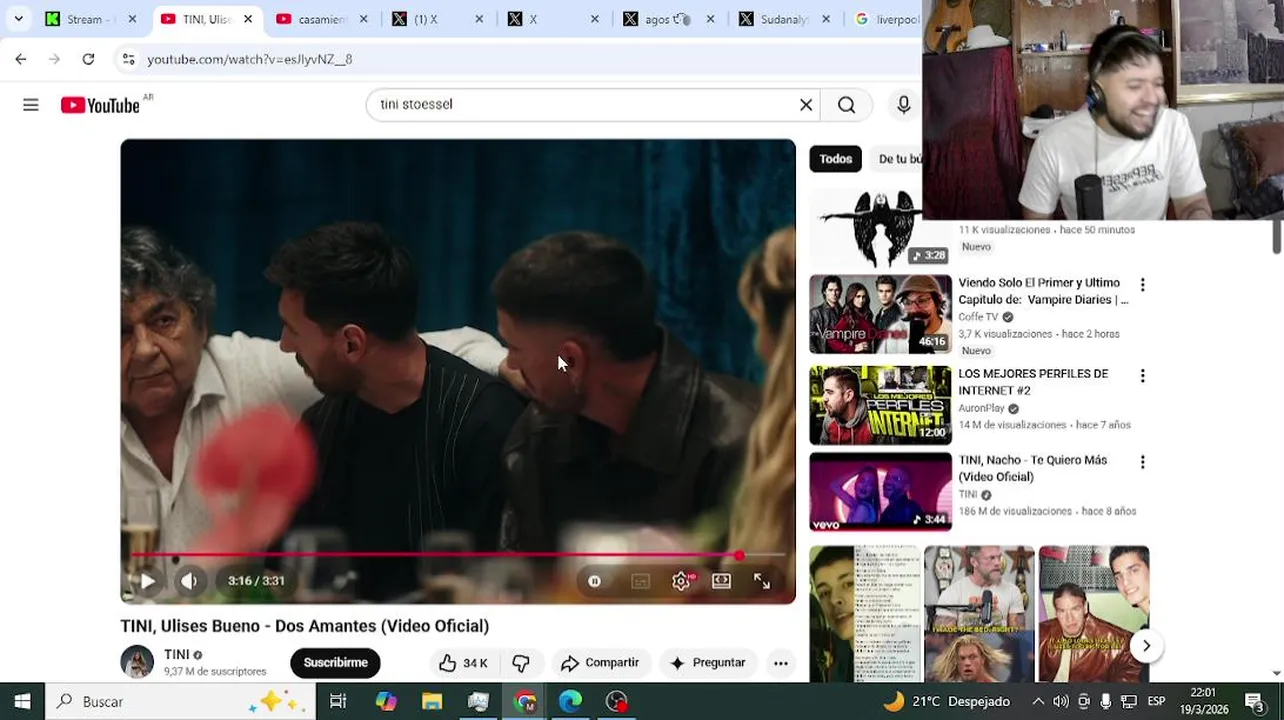The image size is (1284, 720).
Task: Open TINI channel avatar
Action: [x=137, y=662]
